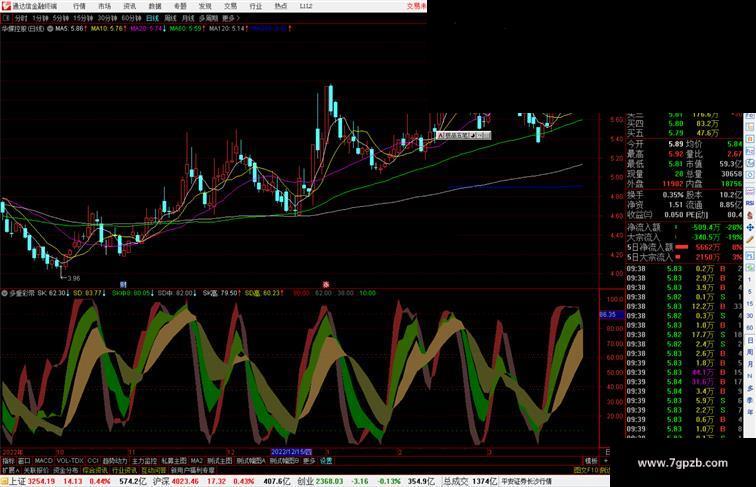Click the 上证 index value 3254.19
Image resolution: width=756 pixels, height=487 pixels.
click(x=41, y=481)
